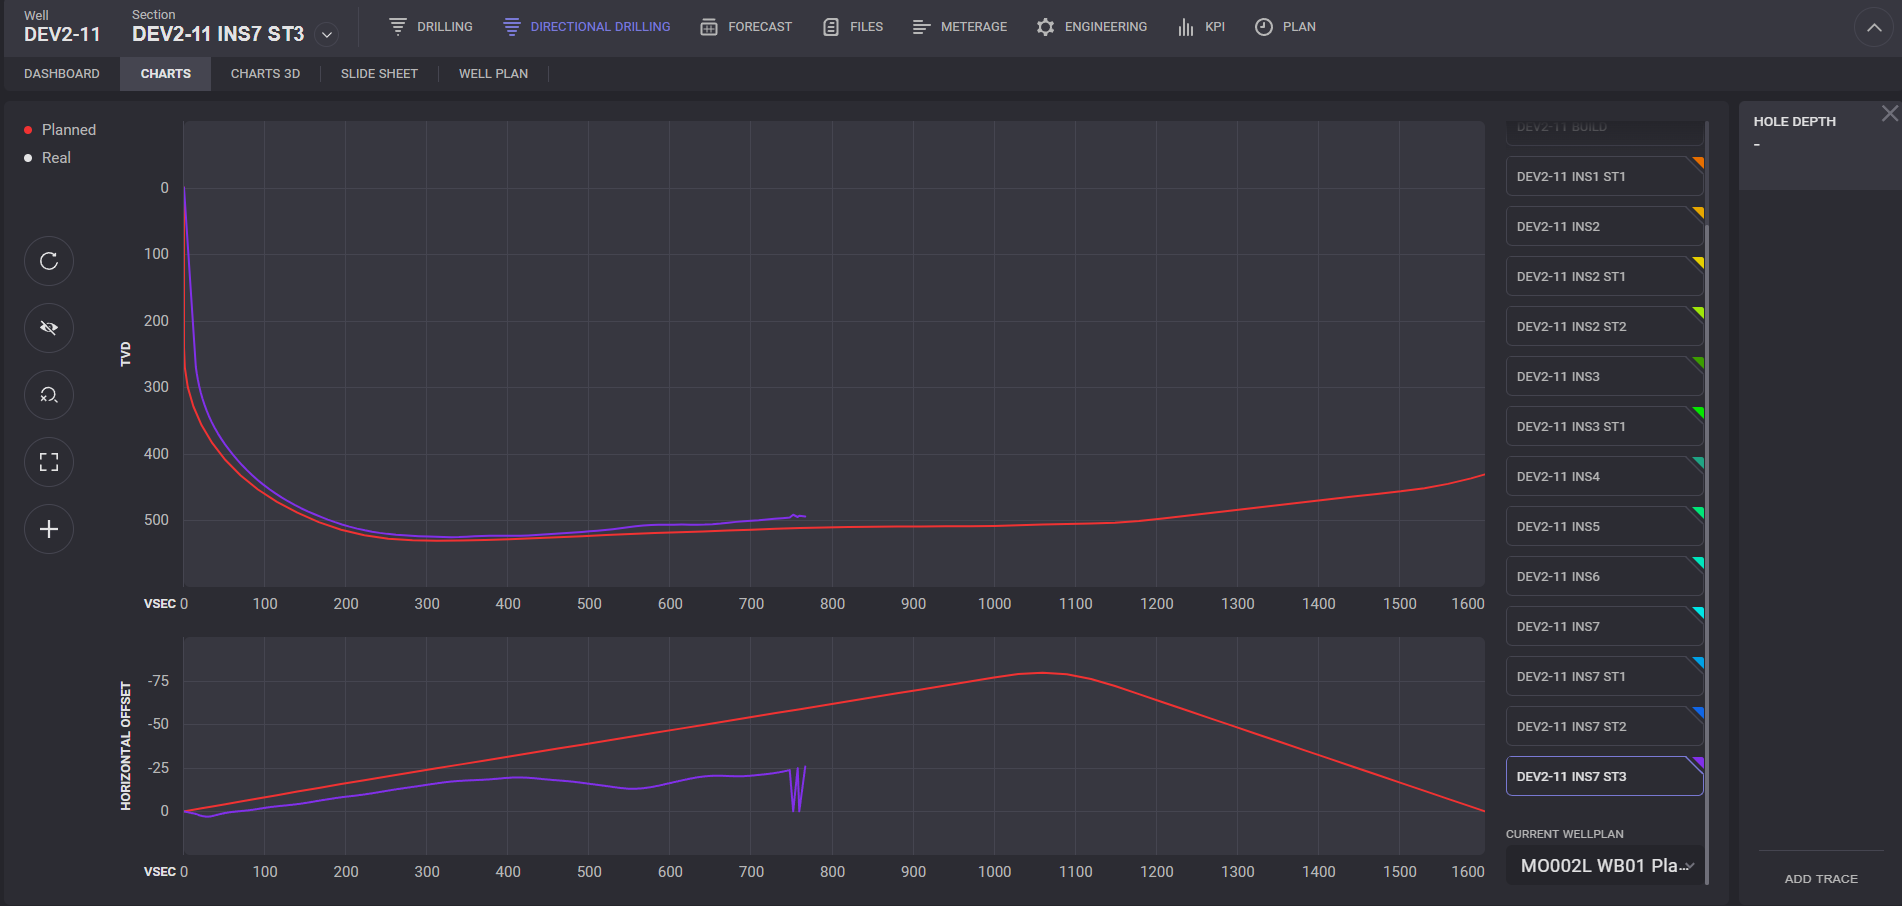Click the refresh chart circular arrow icon
Viewport: 1902px width, 906px height.
tap(49, 262)
